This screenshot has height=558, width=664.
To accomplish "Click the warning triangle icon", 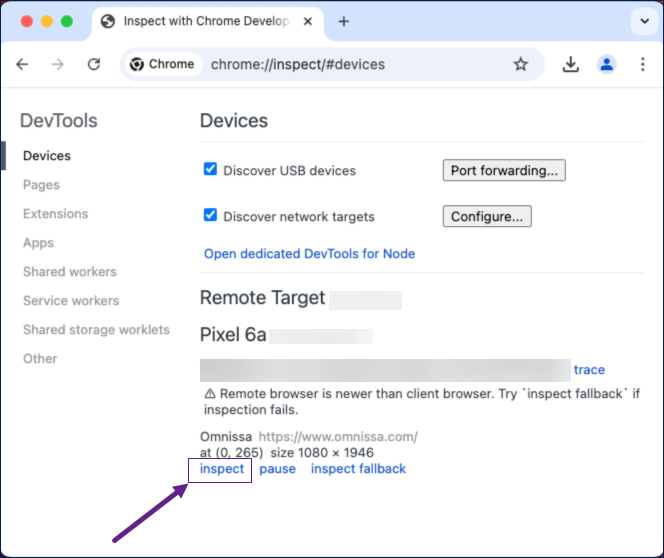I will coord(210,394).
